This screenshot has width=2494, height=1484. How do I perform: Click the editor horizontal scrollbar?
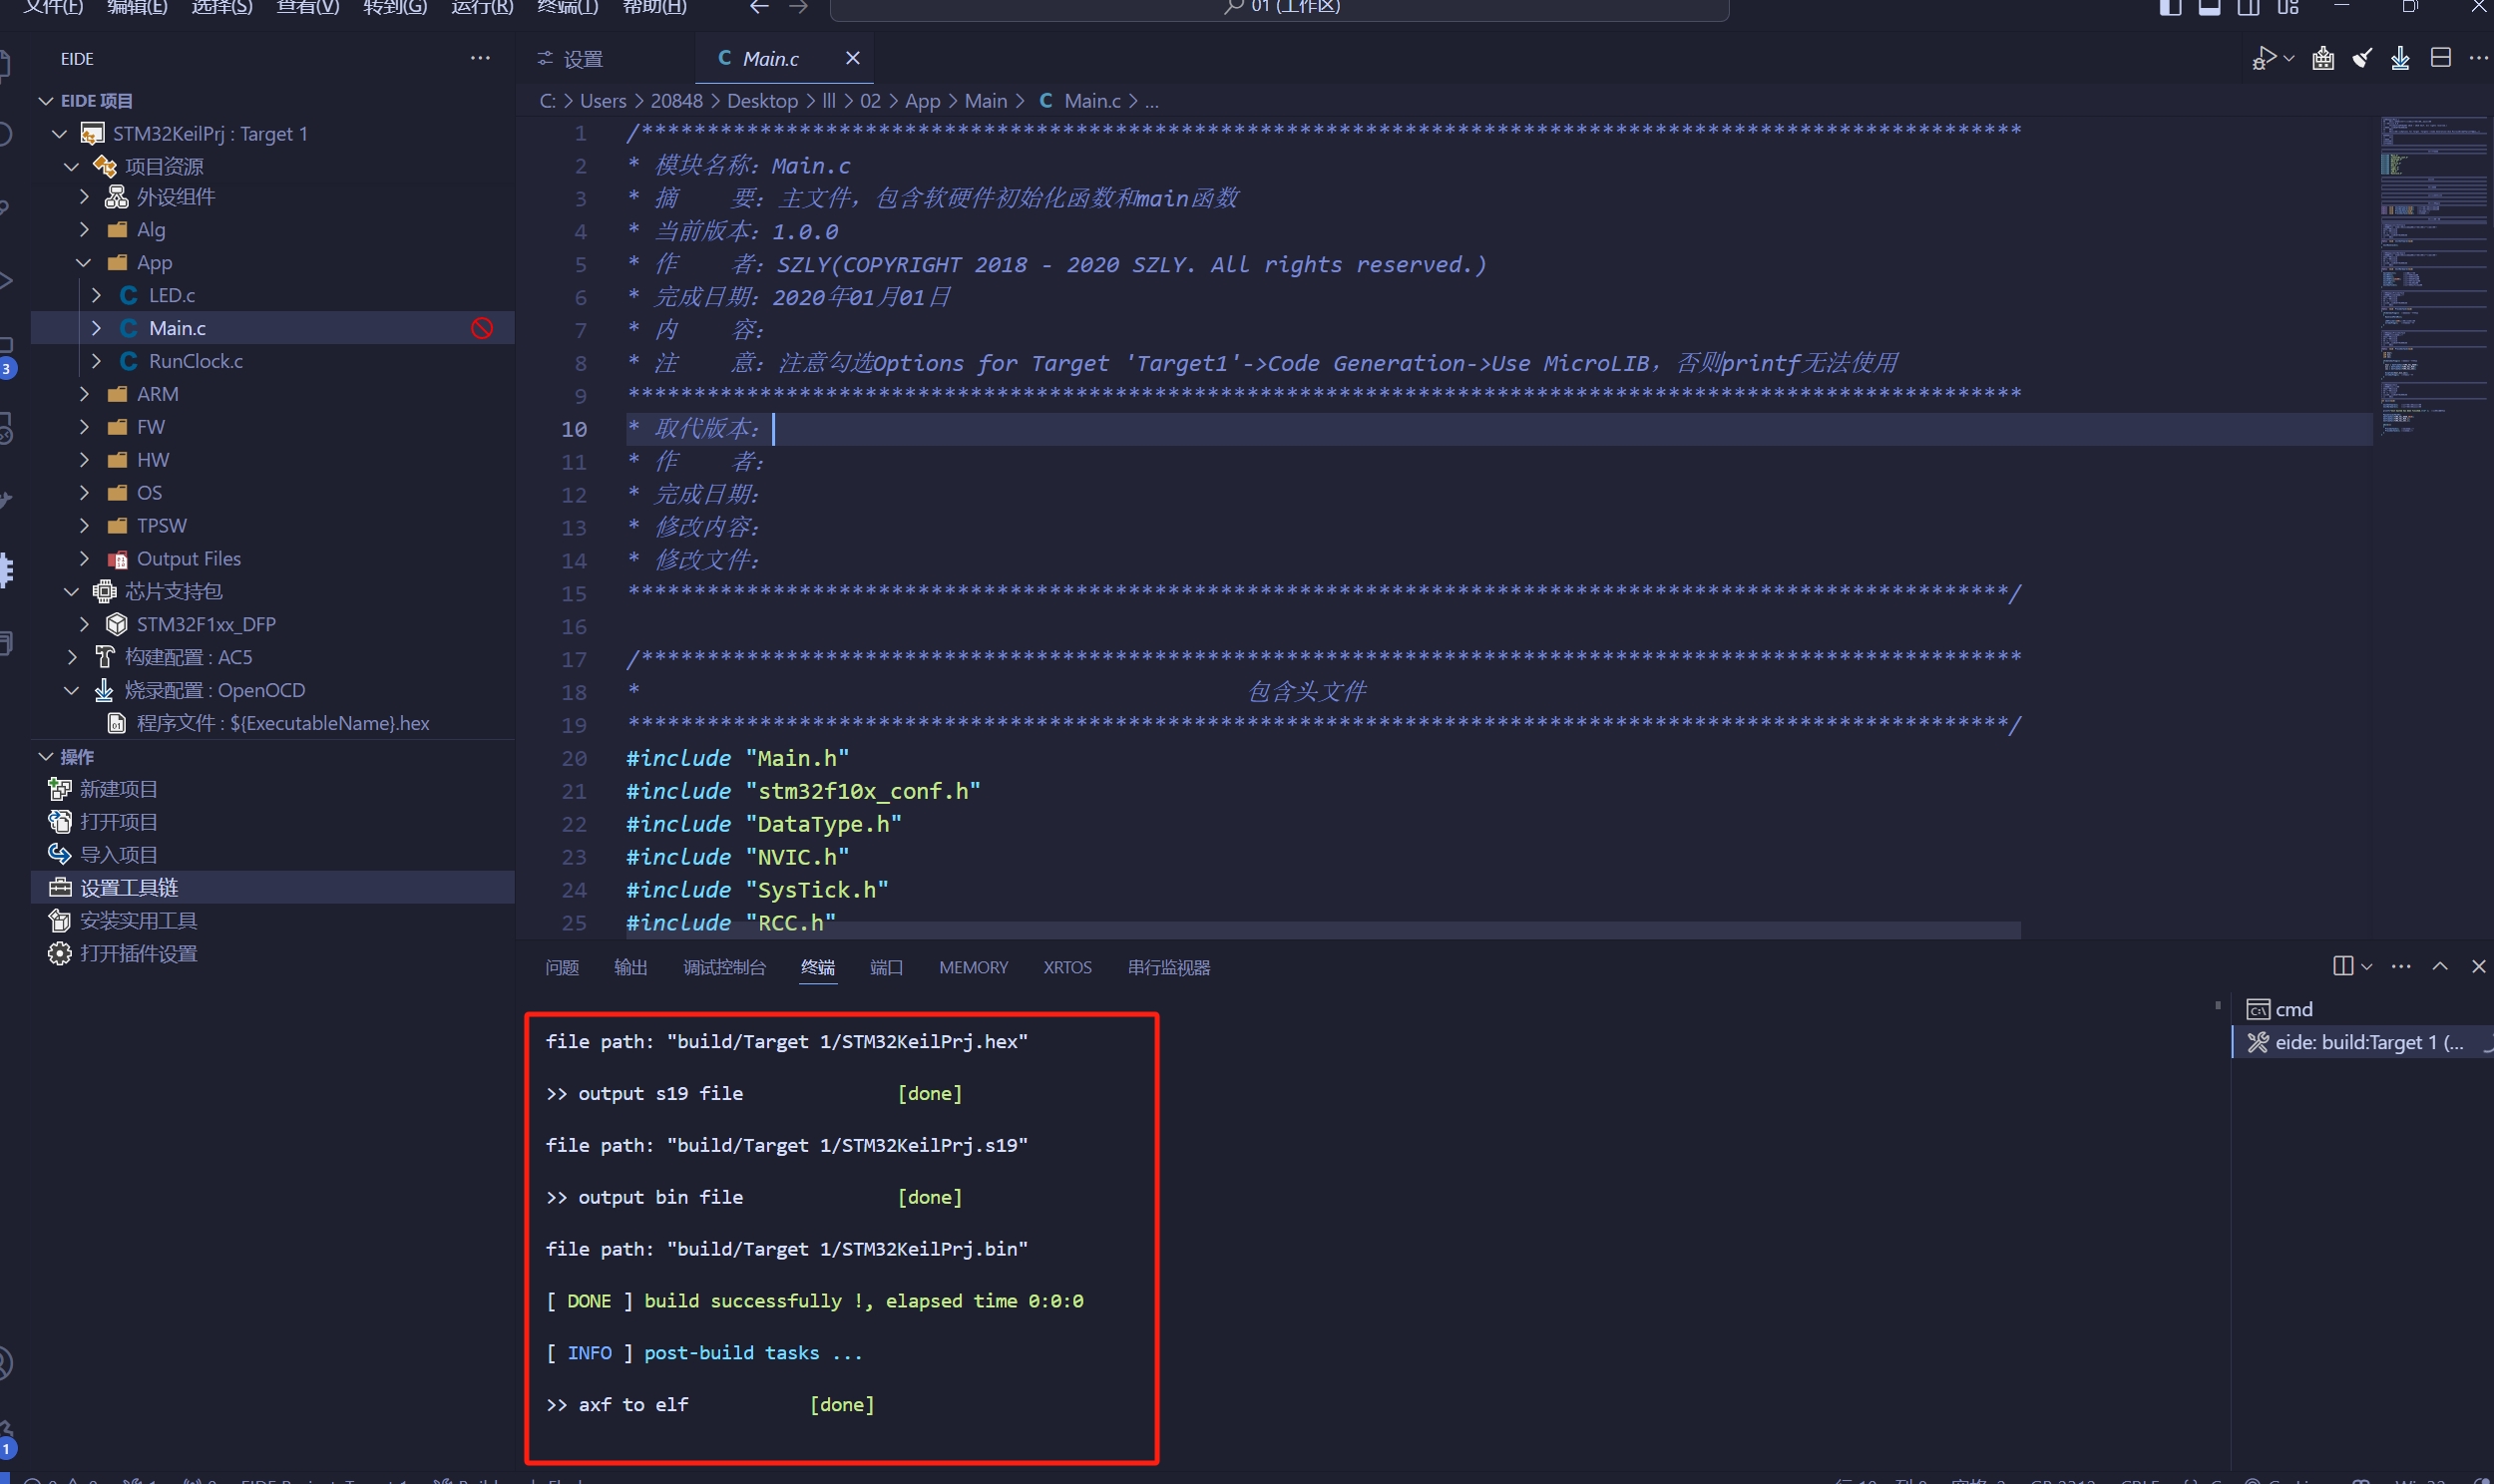pyautogui.click(x=1323, y=930)
